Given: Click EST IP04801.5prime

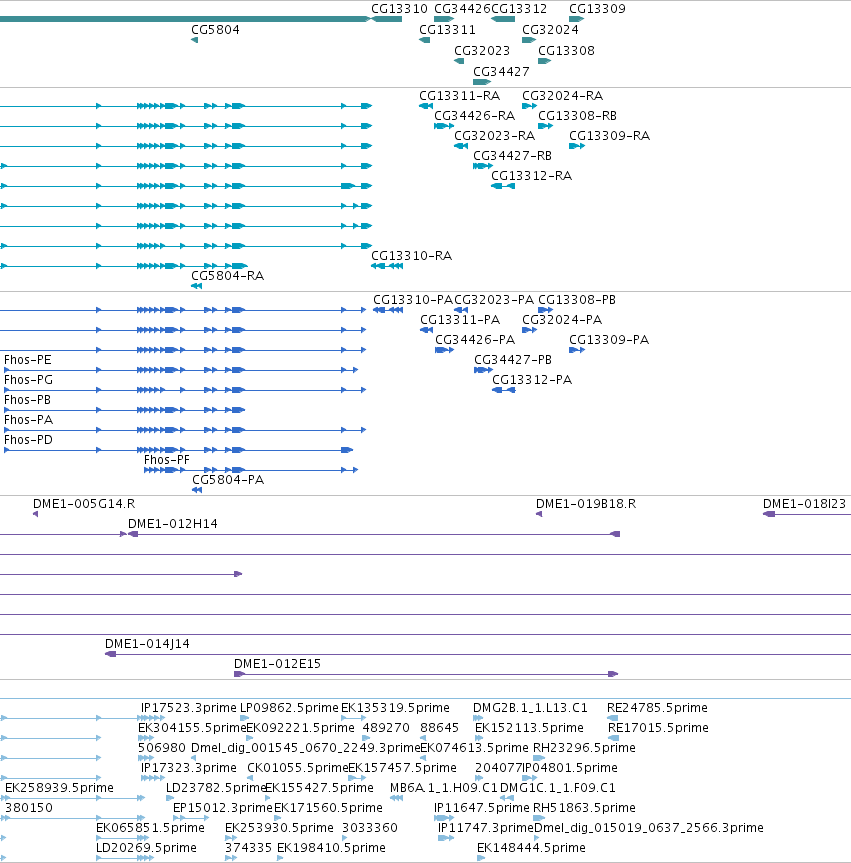Looking at the screenshot, I should [570, 767].
